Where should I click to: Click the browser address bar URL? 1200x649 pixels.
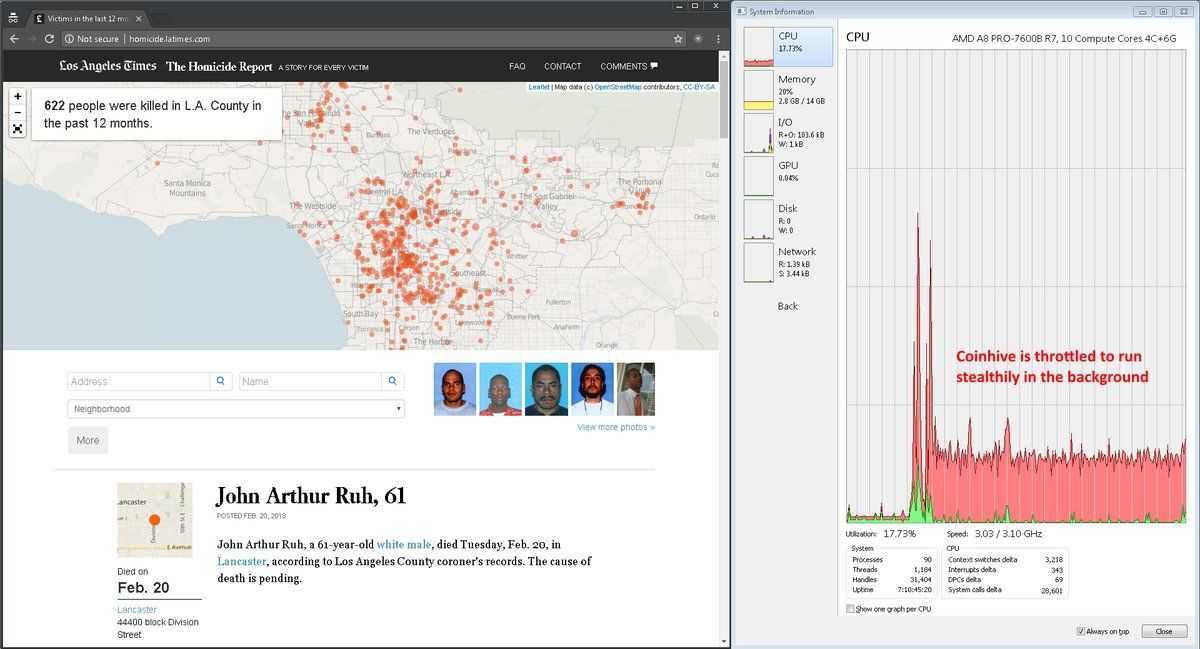point(168,39)
